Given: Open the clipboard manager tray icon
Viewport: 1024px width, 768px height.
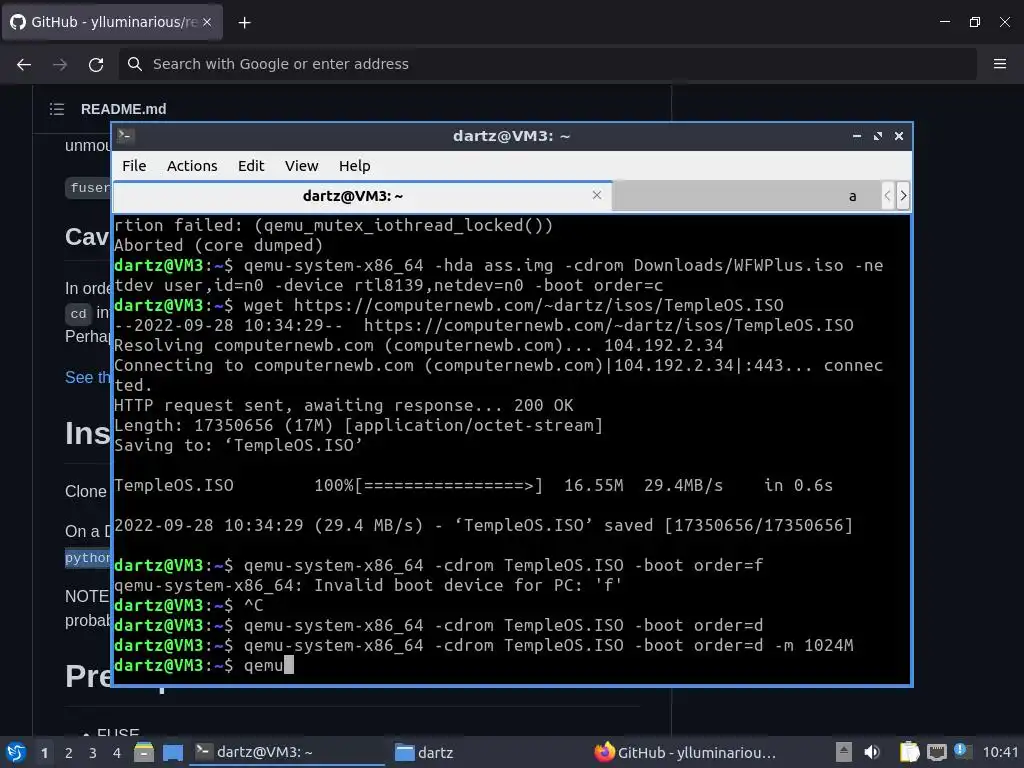Looking at the screenshot, I should click(x=909, y=752).
